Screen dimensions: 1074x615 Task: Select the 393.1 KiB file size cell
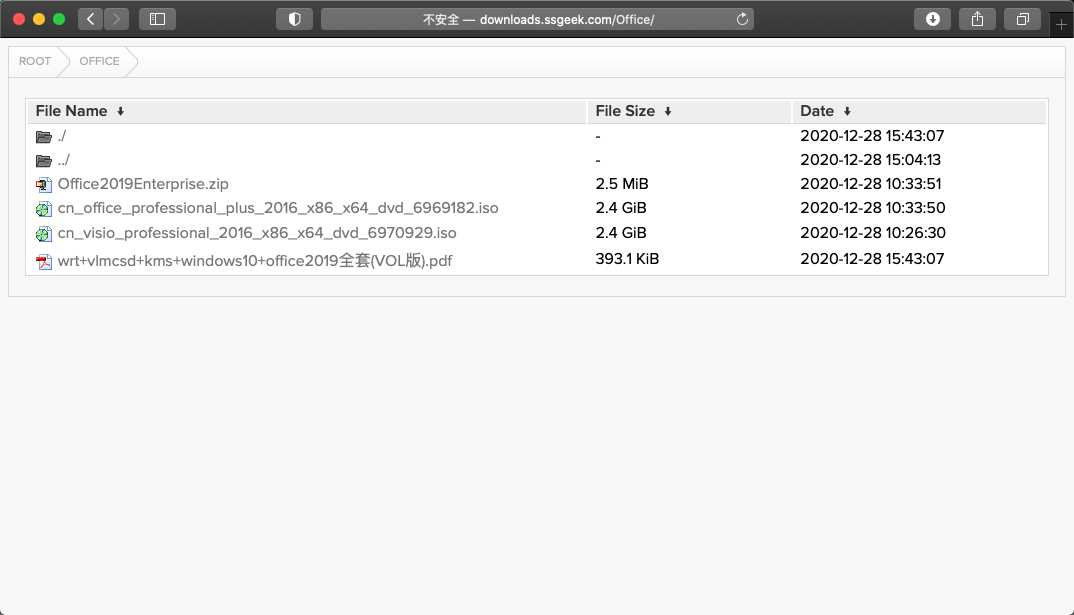click(627, 259)
